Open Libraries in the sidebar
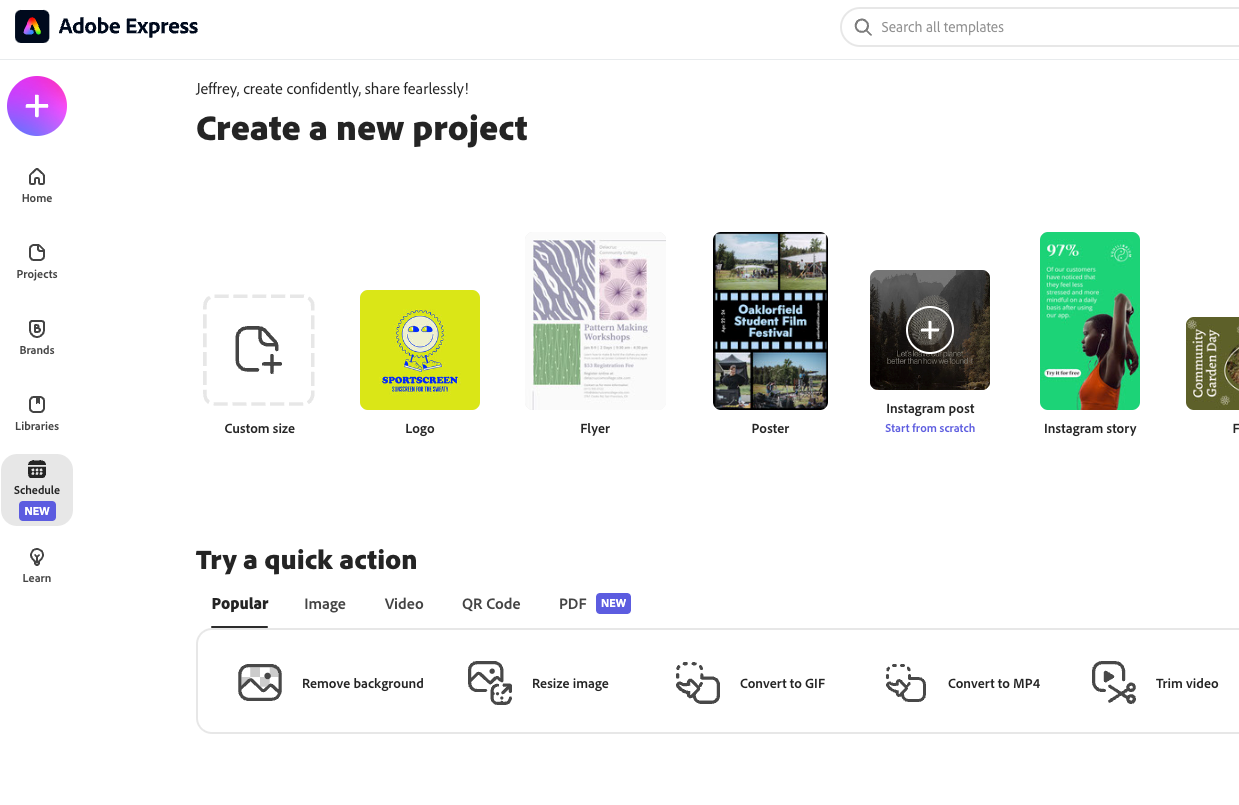1239x805 pixels. pyautogui.click(x=37, y=414)
